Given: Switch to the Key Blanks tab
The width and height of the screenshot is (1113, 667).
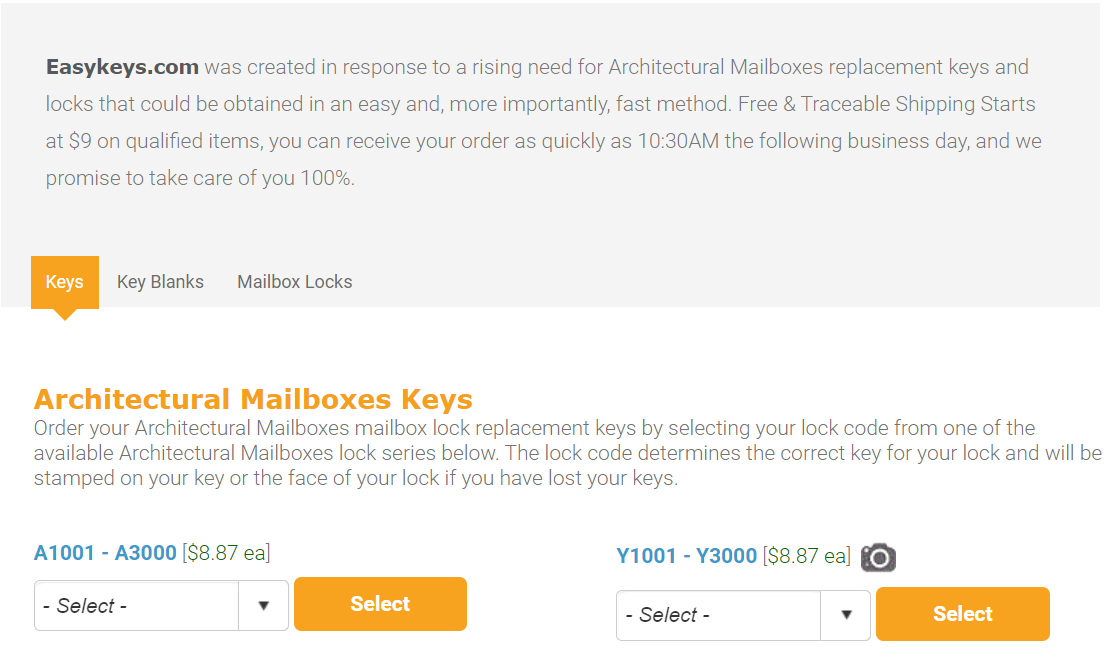Looking at the screenshot, I should 160,282.
